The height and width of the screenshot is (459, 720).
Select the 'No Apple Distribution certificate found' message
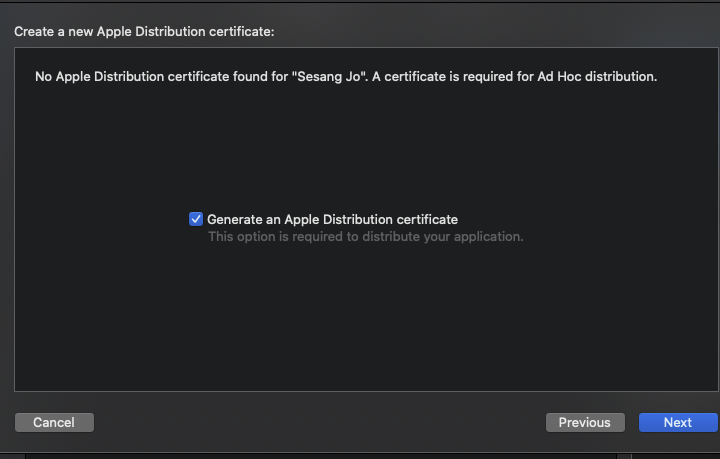tap(346, 76)
